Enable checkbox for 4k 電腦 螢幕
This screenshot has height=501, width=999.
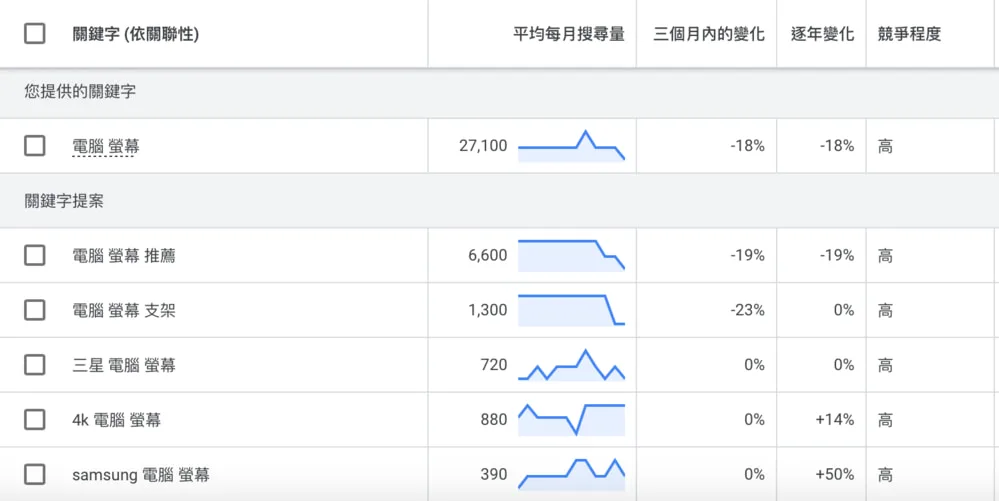tap(34, 420)
